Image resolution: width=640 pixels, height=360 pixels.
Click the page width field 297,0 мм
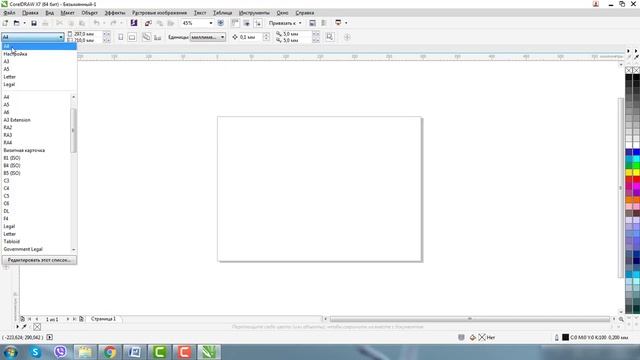point(87,34)
